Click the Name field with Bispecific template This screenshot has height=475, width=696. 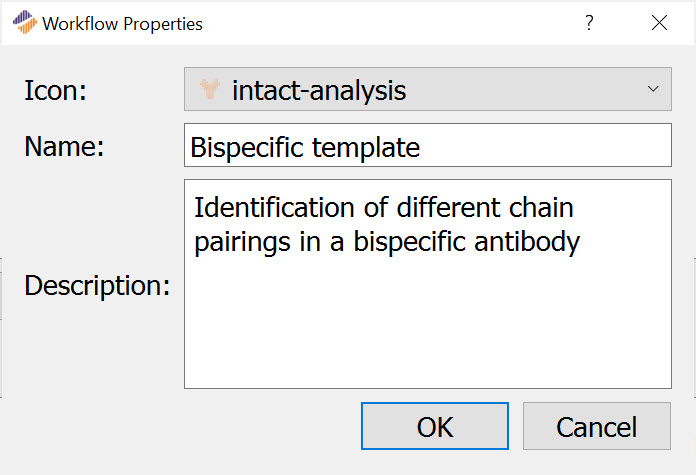(428, 145)
